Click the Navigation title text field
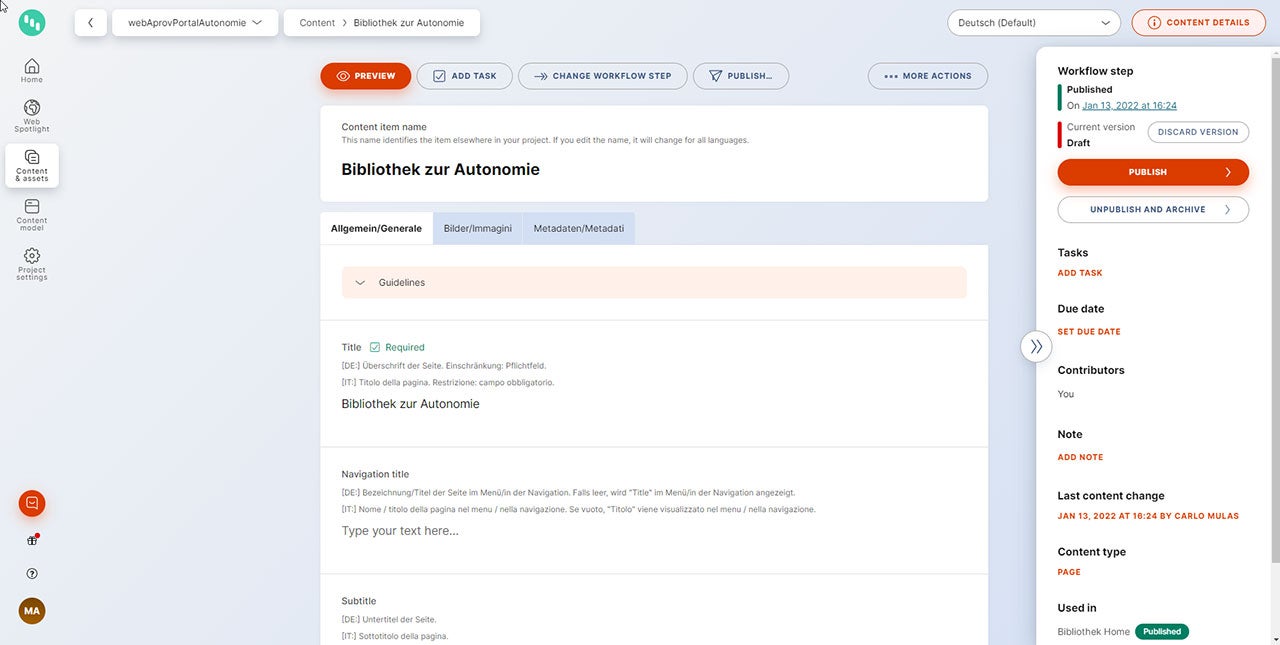This screenshot has width=1280, height=645. 654,531
